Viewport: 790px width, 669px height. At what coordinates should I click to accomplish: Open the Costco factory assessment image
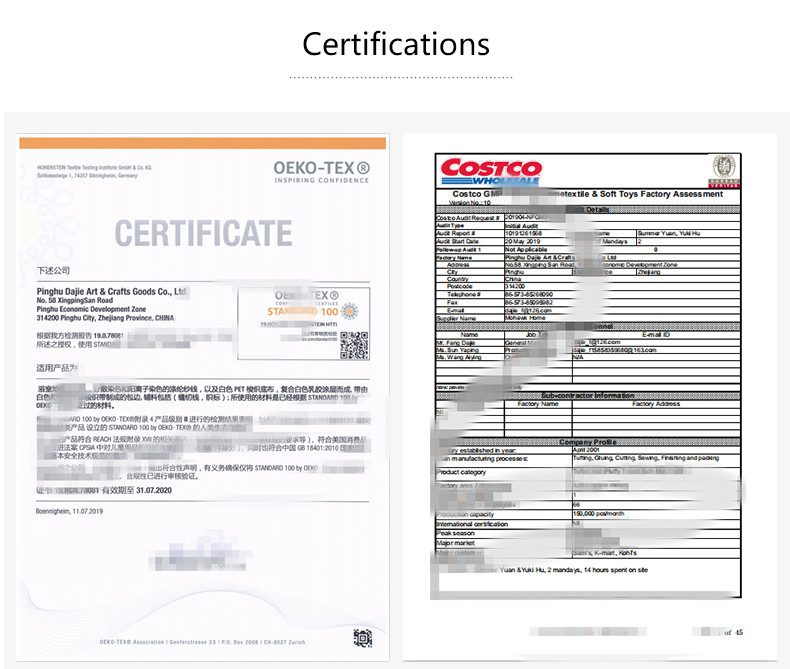(589, 397)
